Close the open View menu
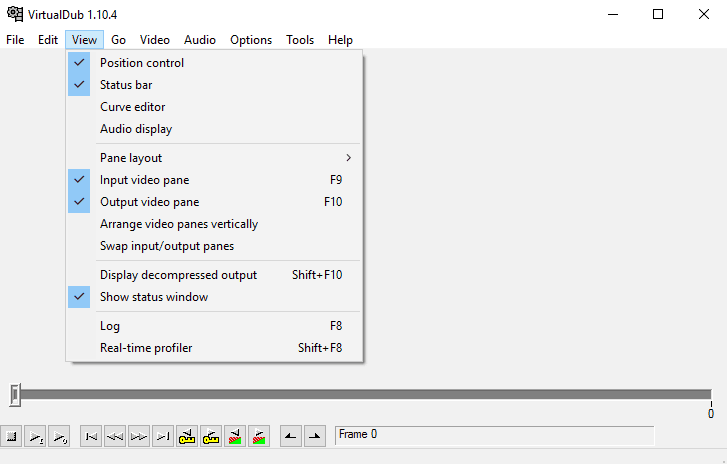 (84, 40)
